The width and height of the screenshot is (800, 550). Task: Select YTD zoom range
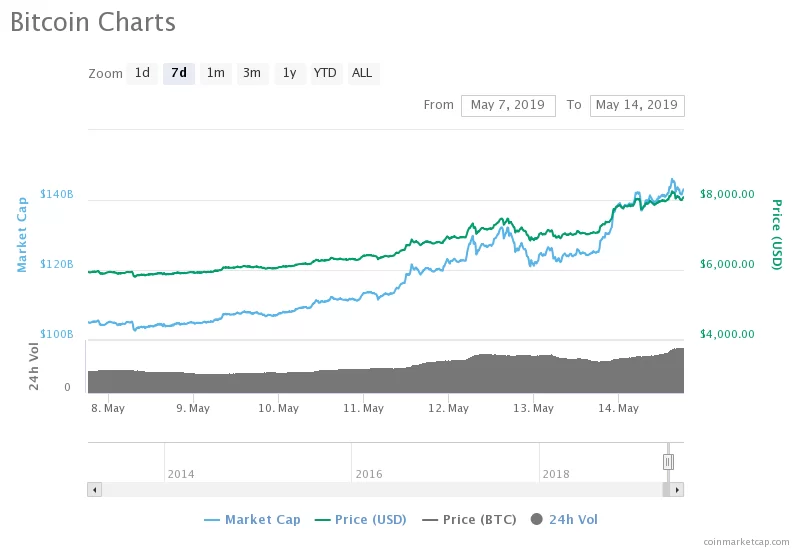[325, 73]
